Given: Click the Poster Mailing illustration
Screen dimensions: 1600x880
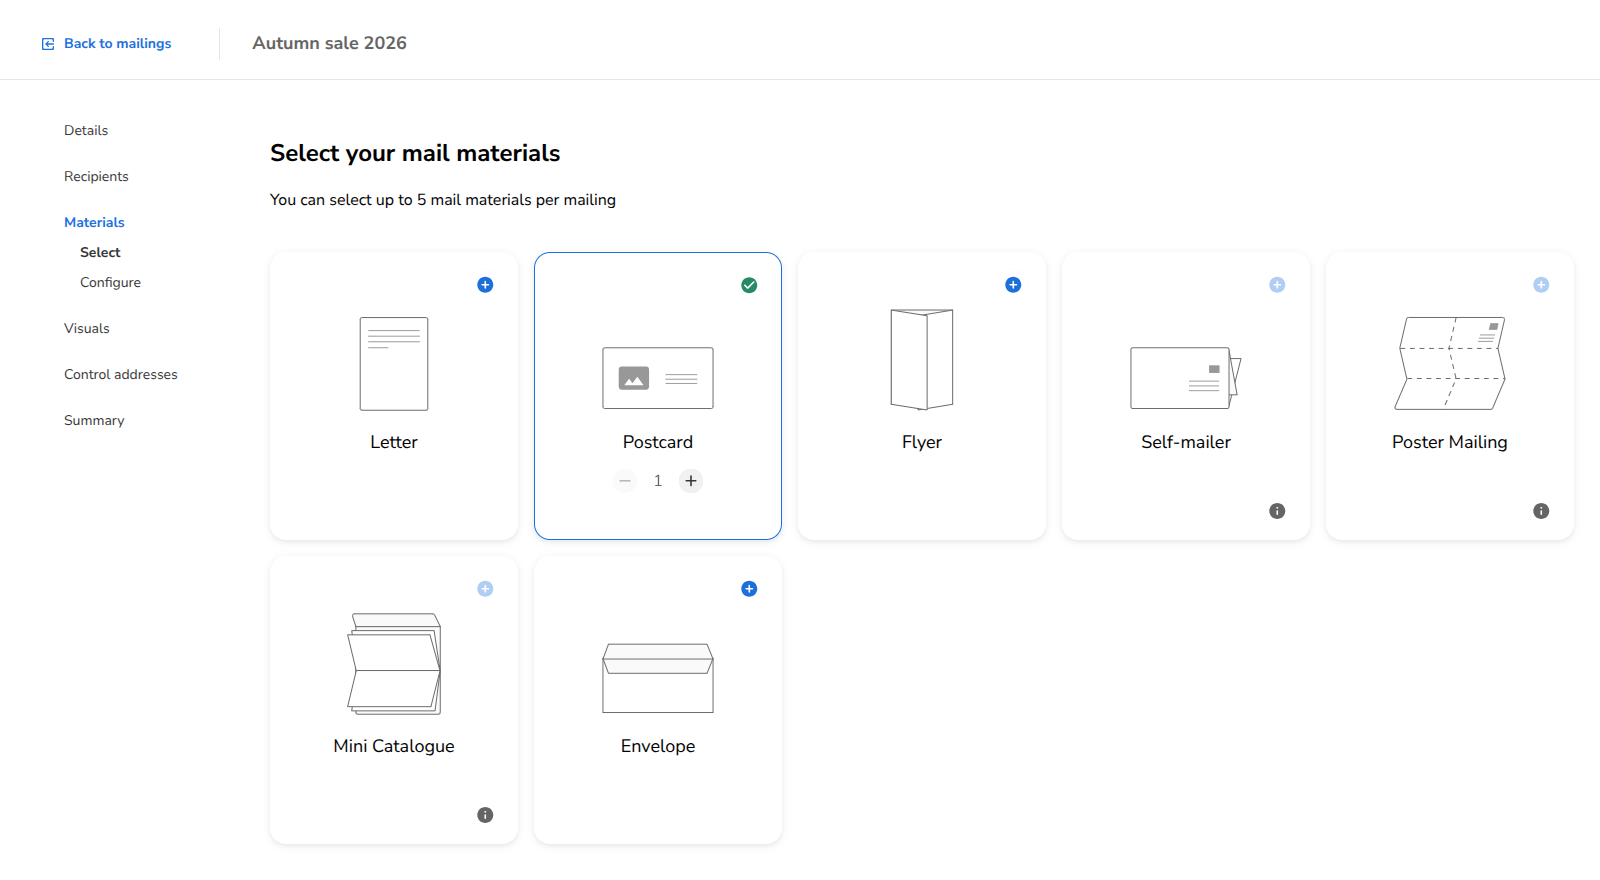Looking at the screenshot, I should pos(1450,363).
